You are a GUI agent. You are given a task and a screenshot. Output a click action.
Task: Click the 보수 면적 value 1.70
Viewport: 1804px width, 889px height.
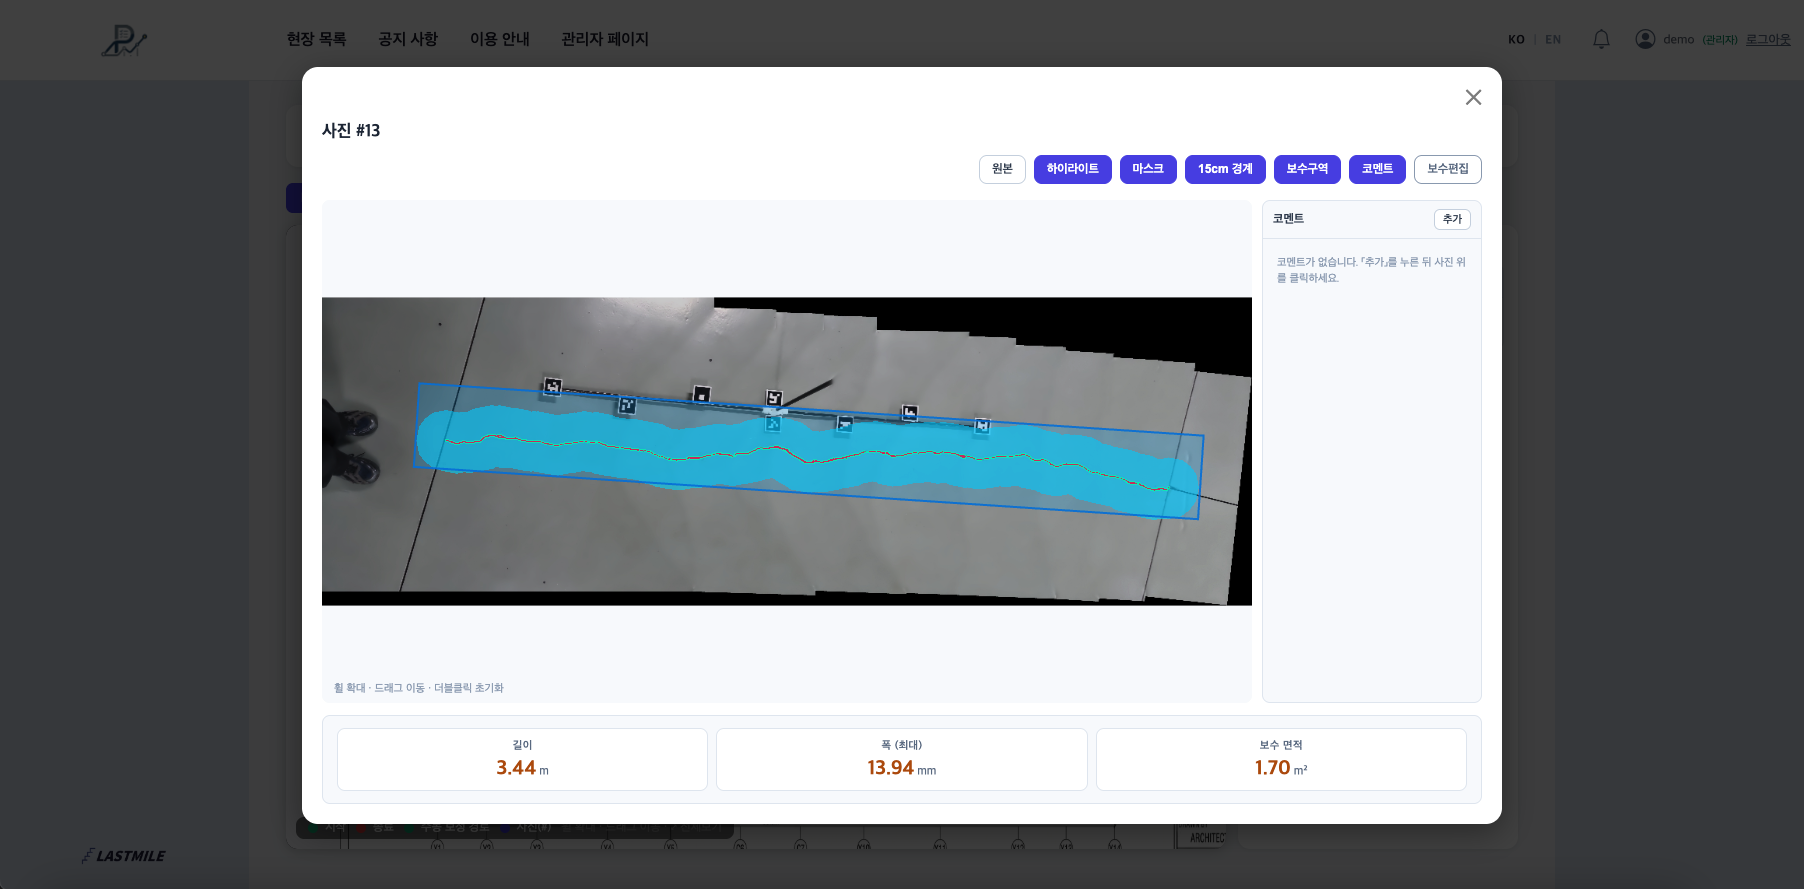pyautogui.click(x=1272, y=768)
